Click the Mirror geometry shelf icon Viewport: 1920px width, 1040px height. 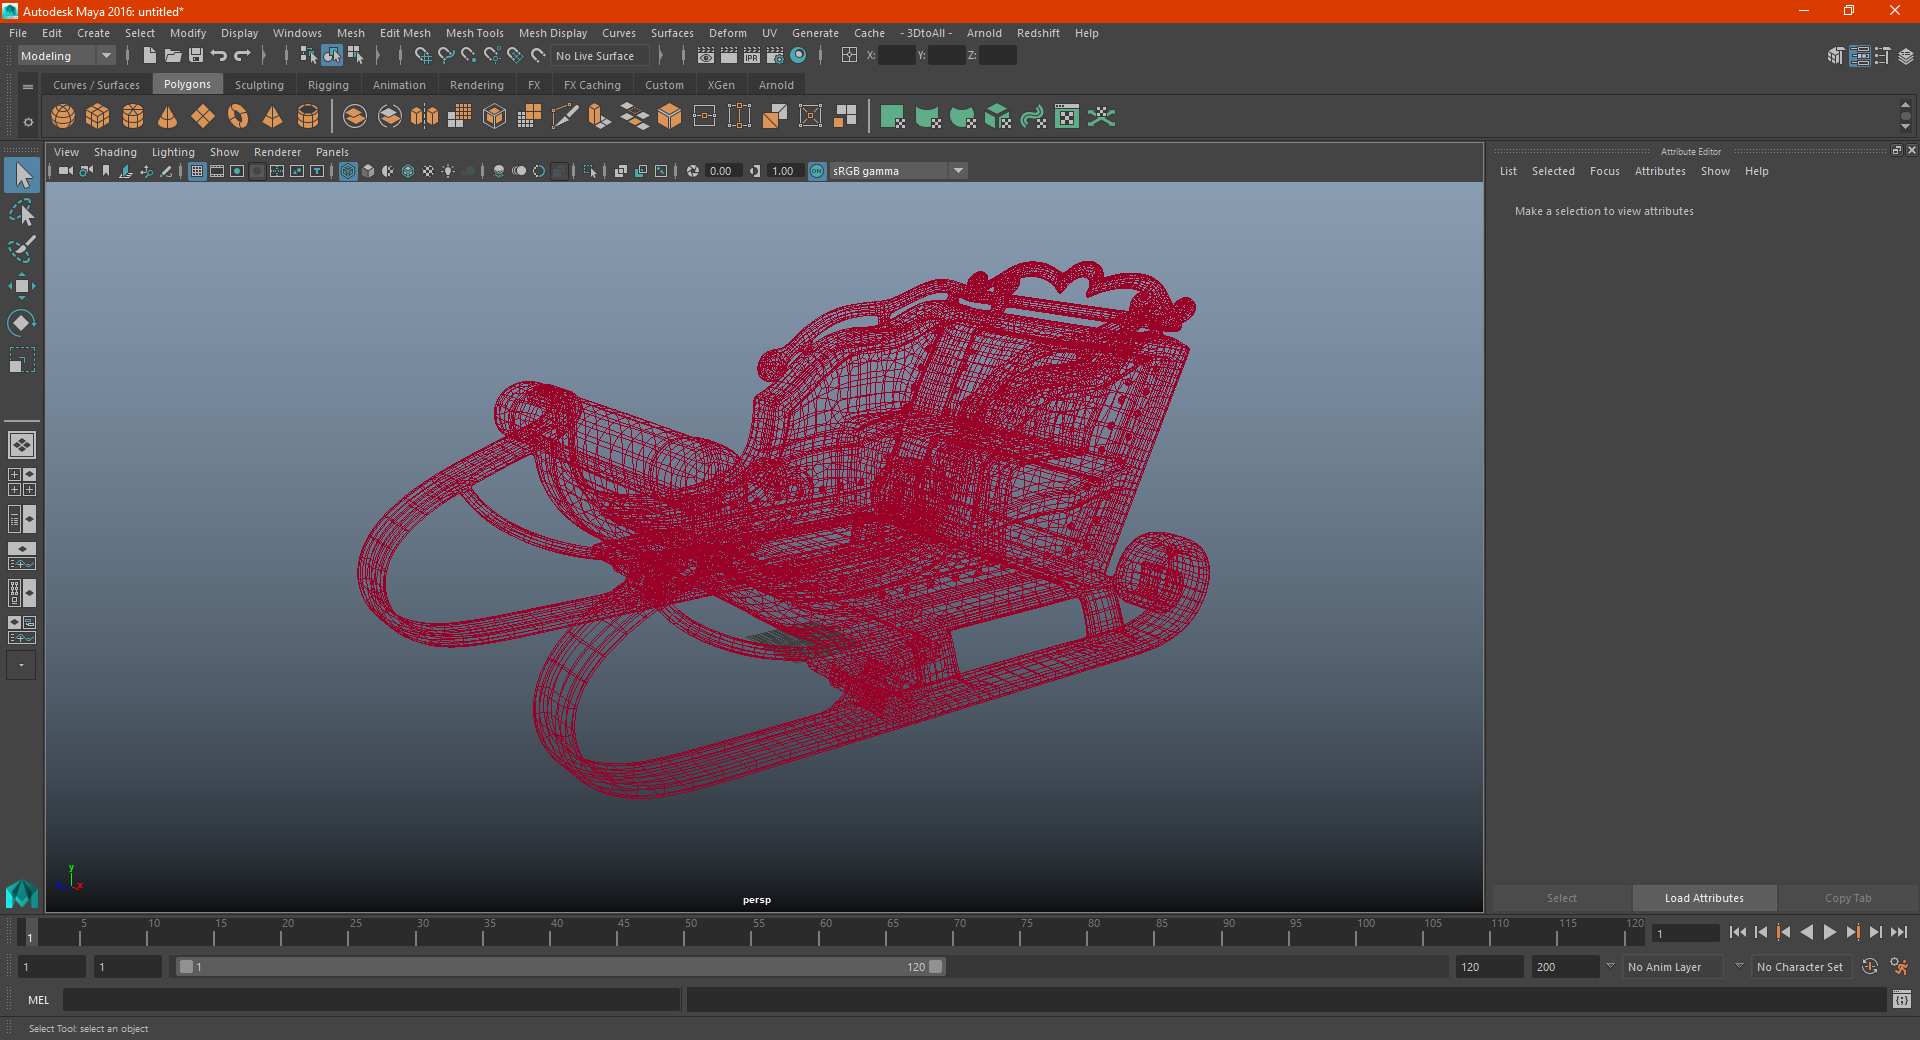[425, 117]
